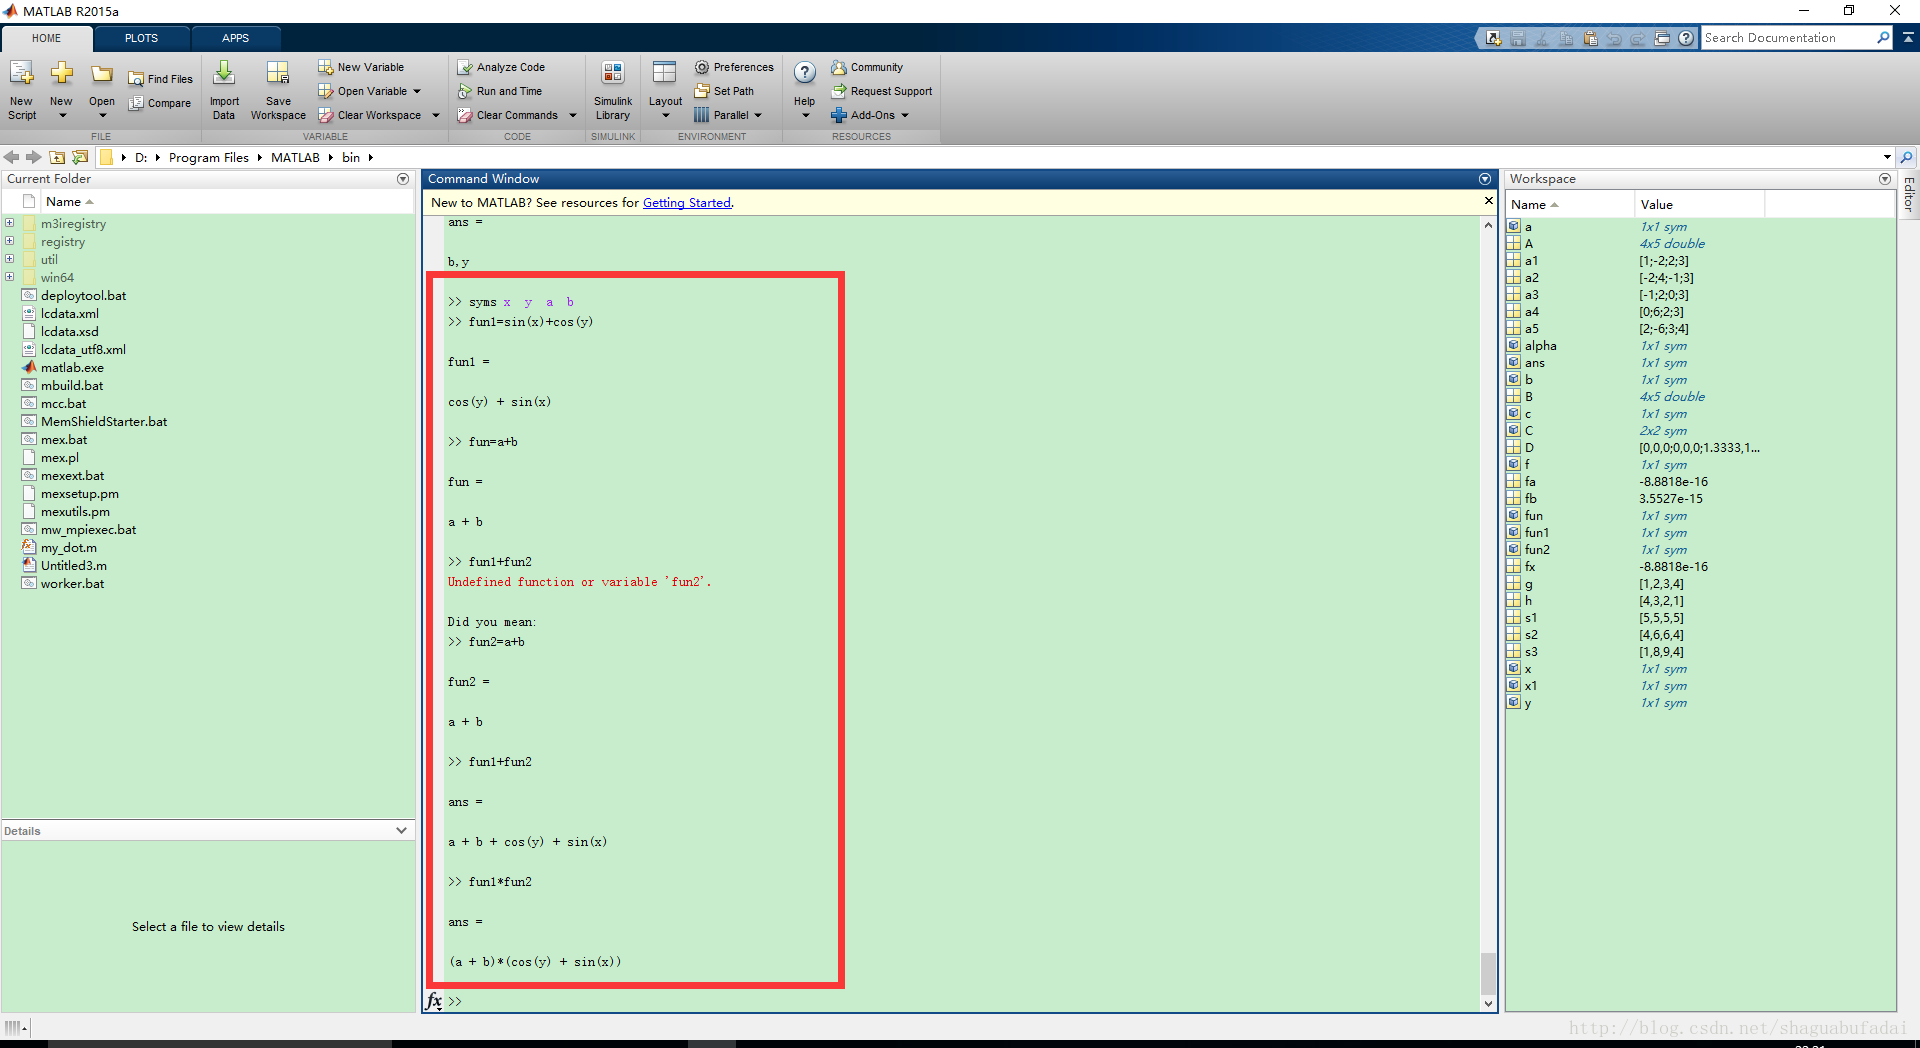
Task: Click Compare files button
Action: tap(160, 103)
